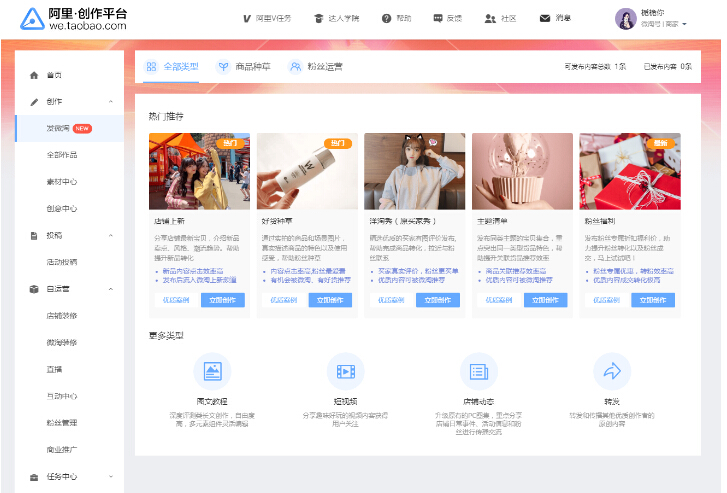Open the 图文教程 image-text tutorial icon
This screenshot has height=493, width=727.
click(212, 371)
